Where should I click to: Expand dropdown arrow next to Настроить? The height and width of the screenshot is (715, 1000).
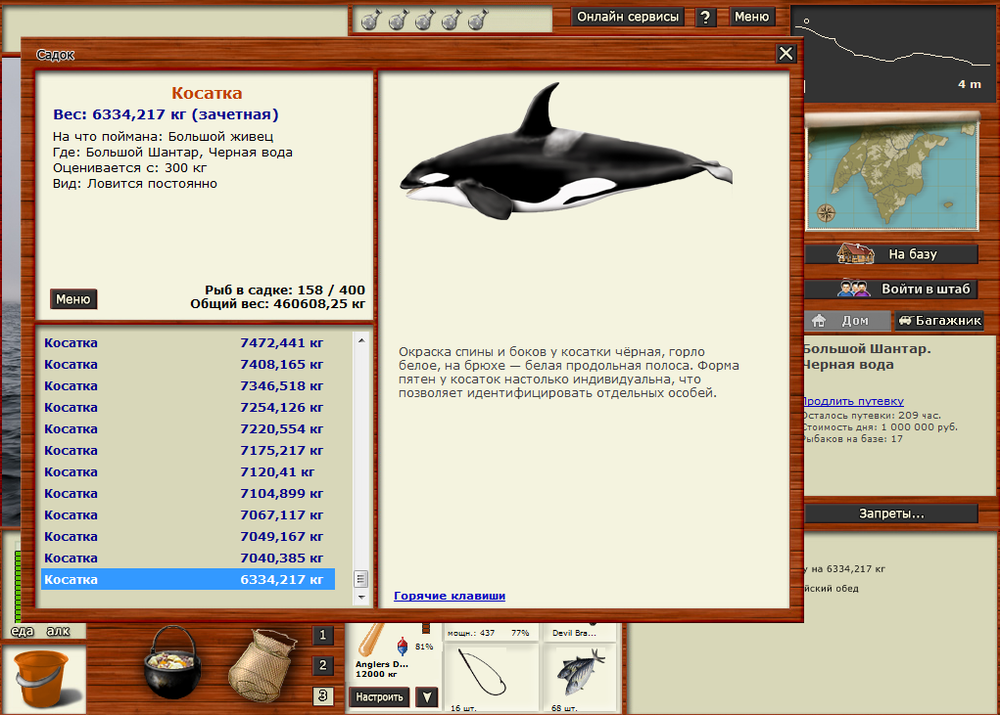(x=427, y=697)
